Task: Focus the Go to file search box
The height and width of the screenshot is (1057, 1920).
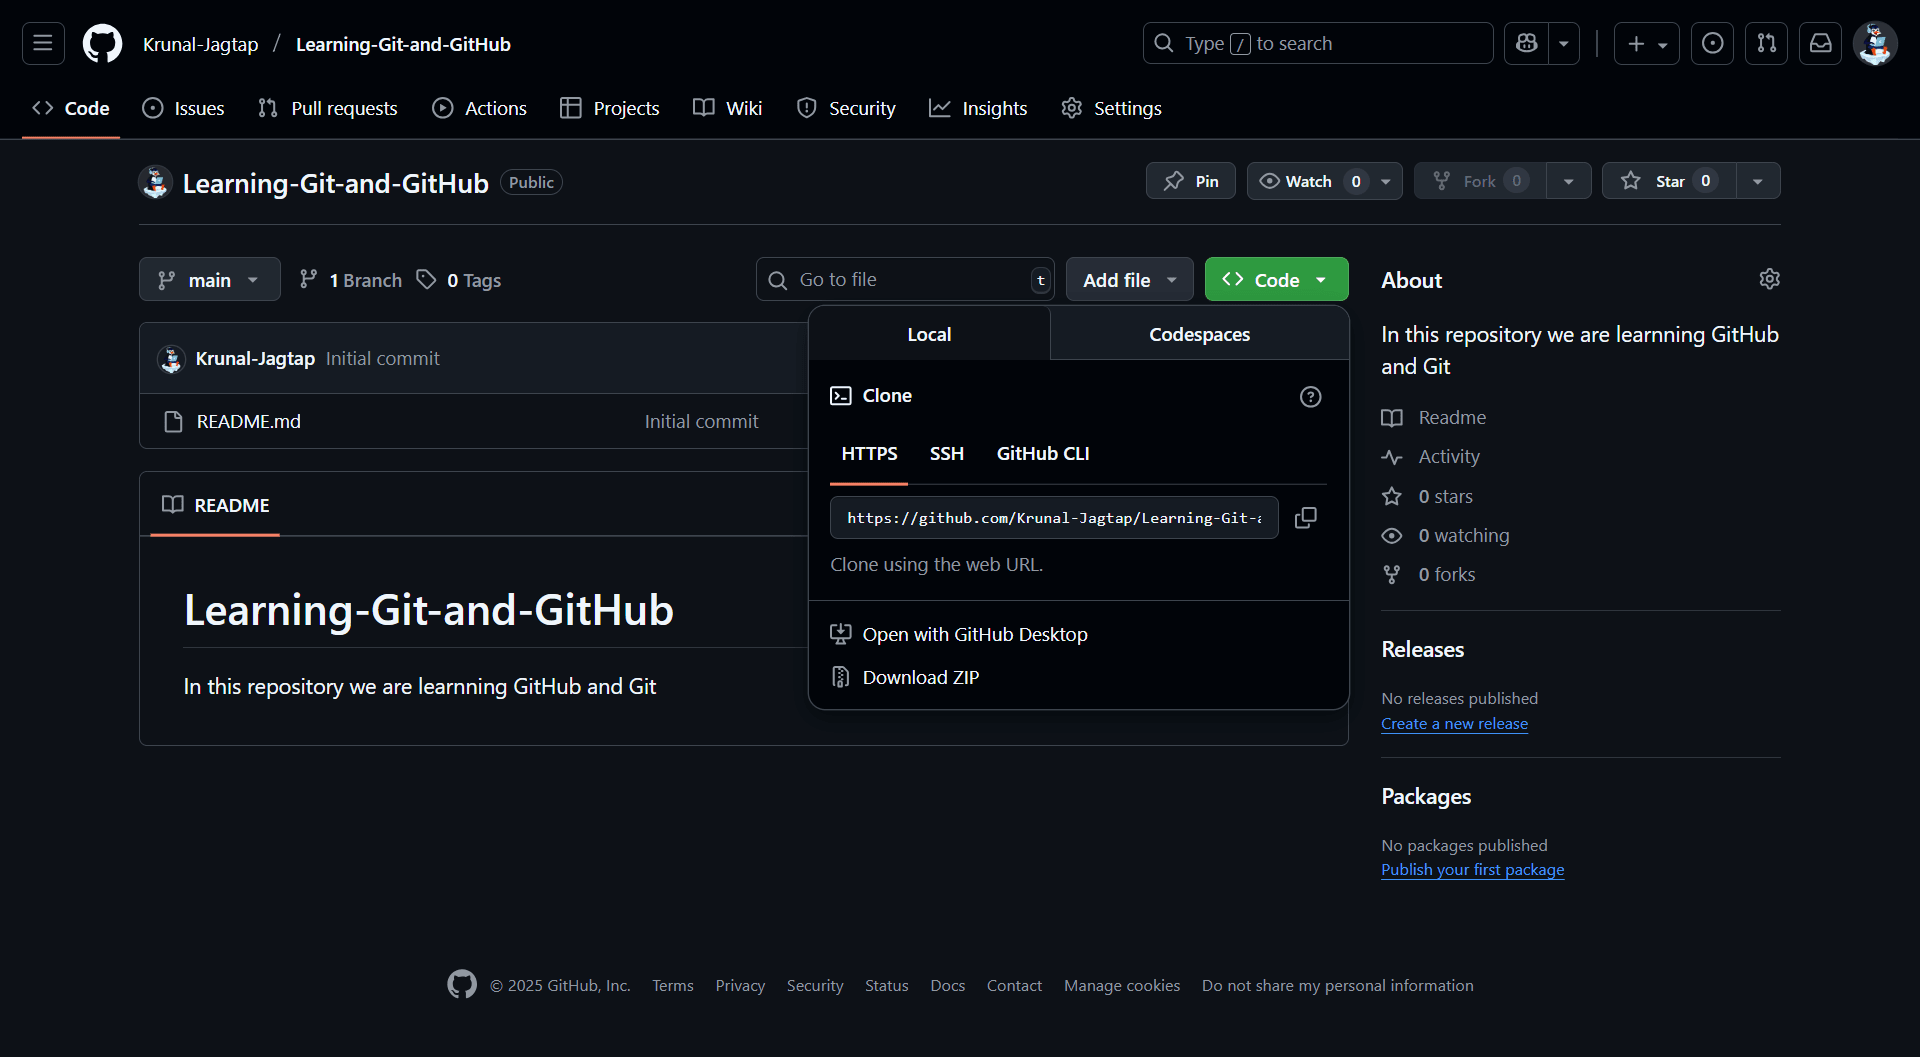Action: tap(905, 280)
